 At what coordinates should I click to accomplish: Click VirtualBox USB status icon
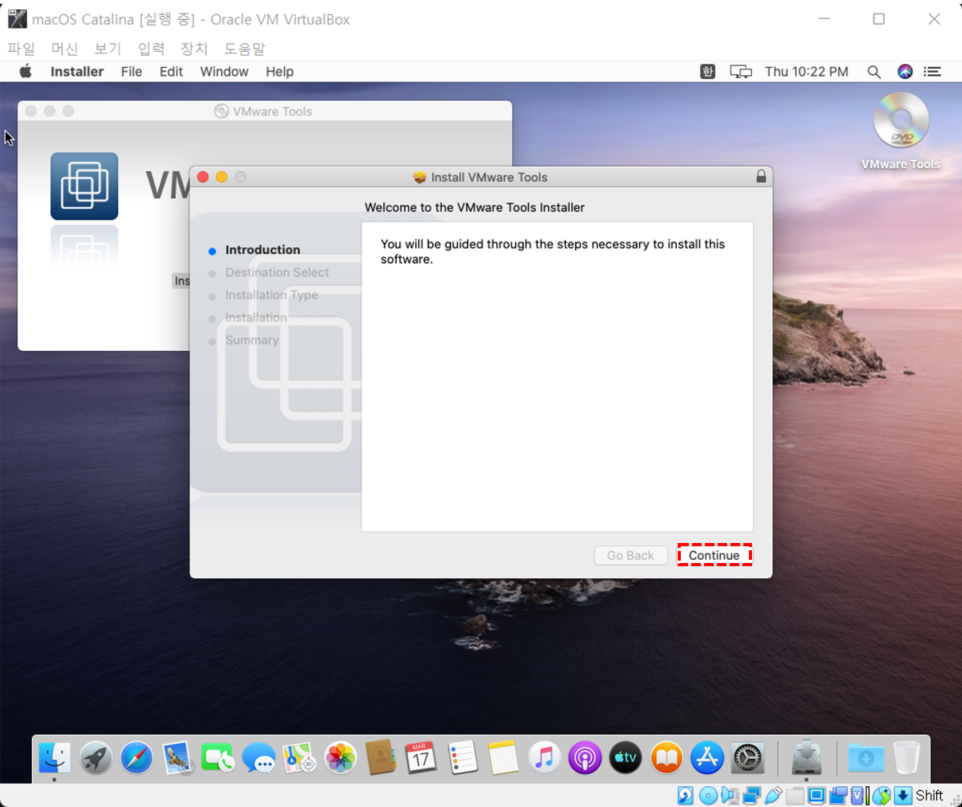pos(773,795)
